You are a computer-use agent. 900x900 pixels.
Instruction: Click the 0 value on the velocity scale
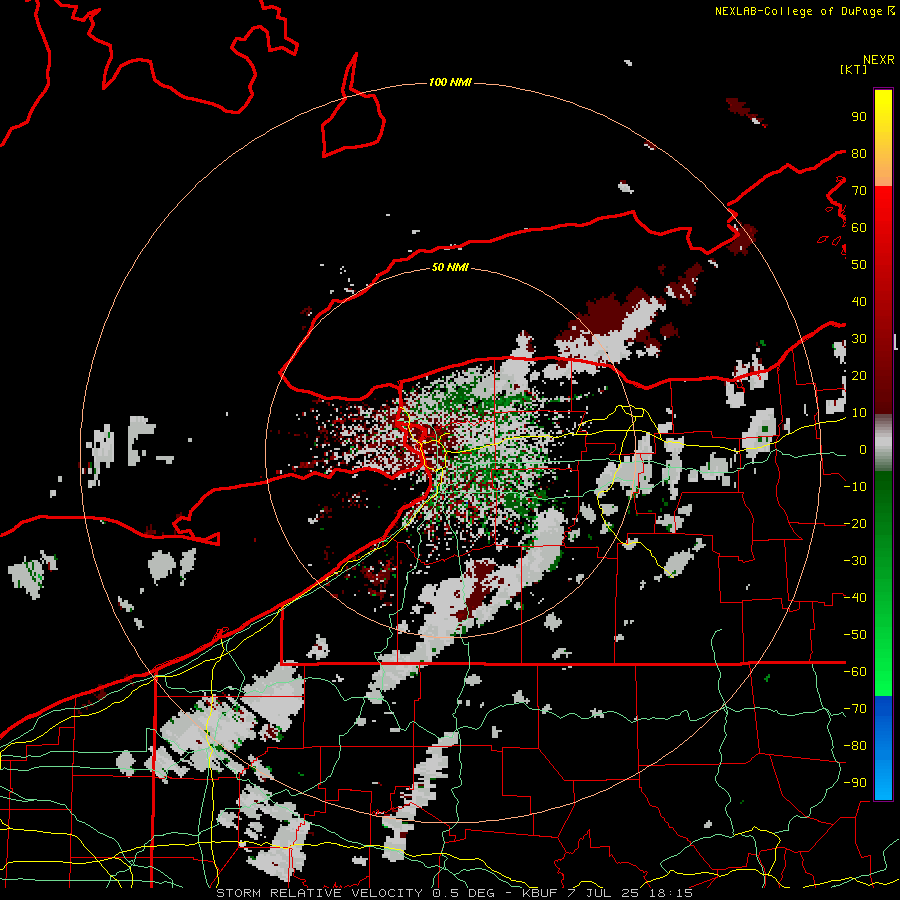[x=863, y=450]
